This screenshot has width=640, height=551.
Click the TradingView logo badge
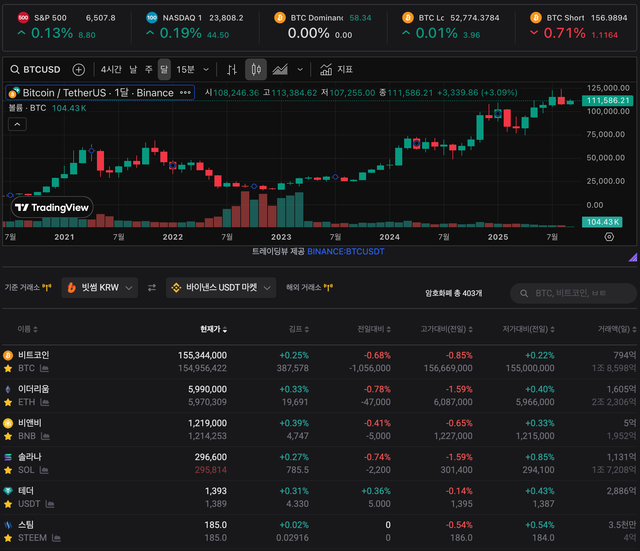point(52,207)
